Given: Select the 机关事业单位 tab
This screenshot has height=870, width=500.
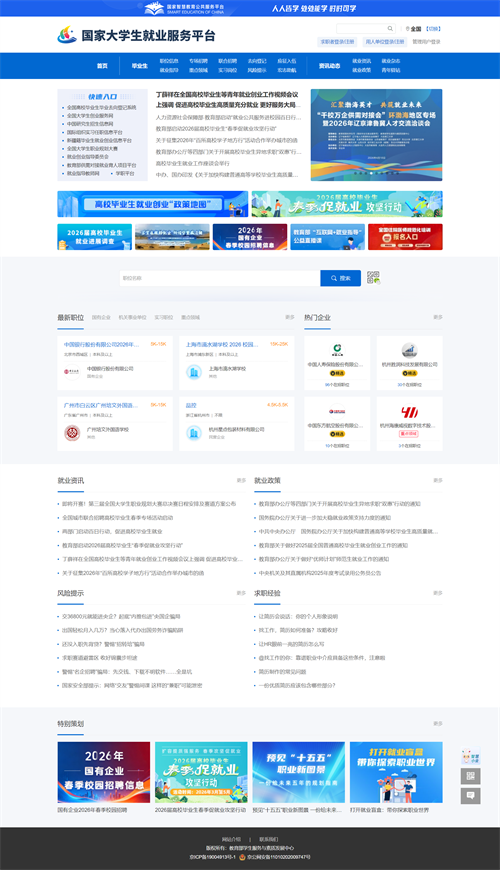Looking at the screenshot, I should point(132,317).
